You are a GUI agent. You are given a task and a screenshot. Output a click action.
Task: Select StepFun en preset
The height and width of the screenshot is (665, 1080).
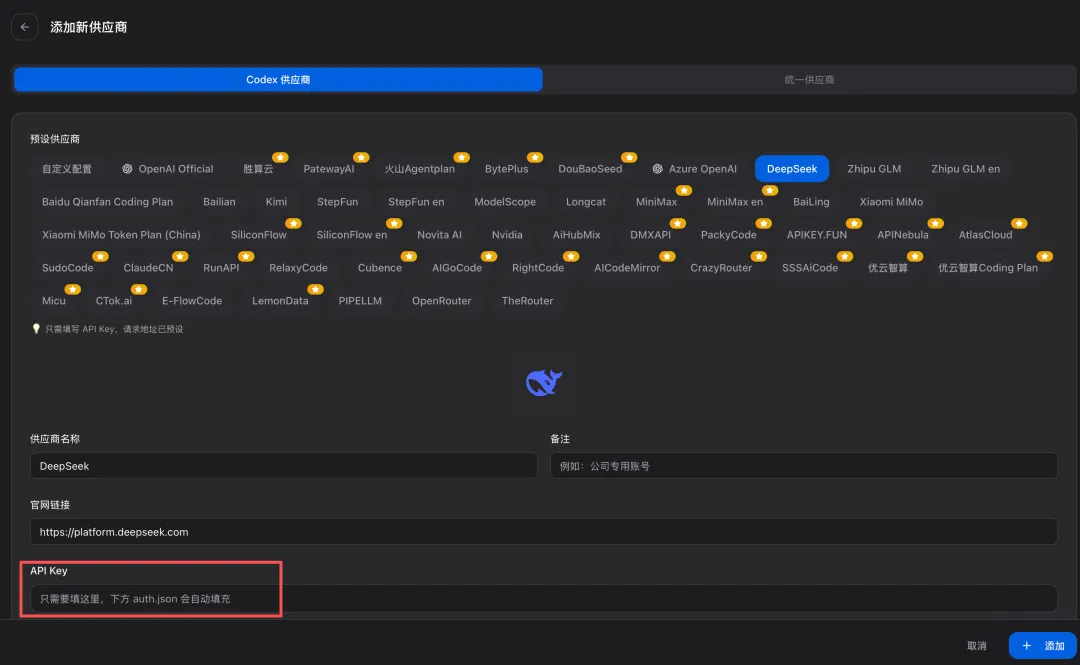click(x=416, y=202)
